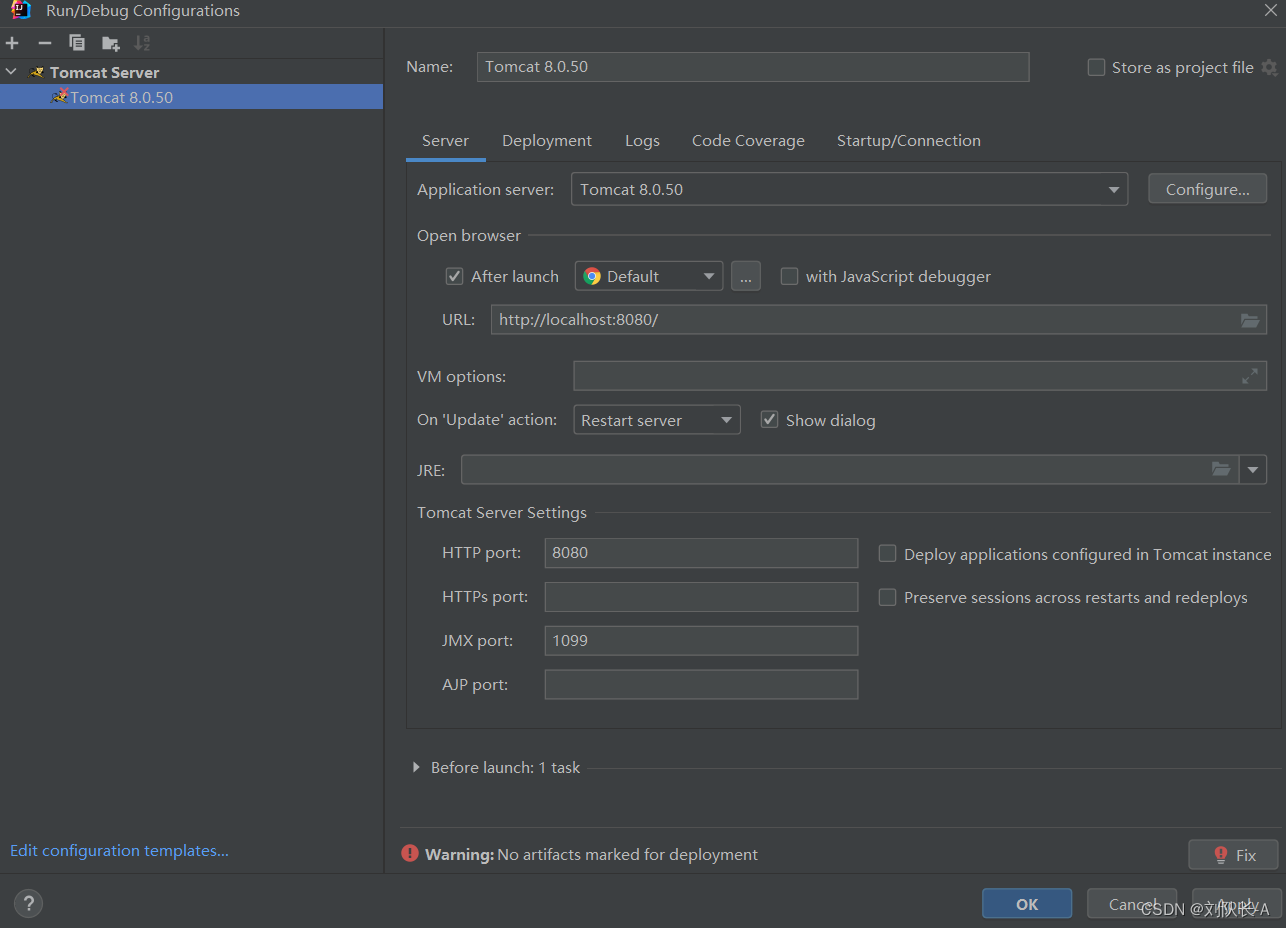
Task: Enable Preserve sessions across restarts and redeploys
Action: [887, 597]
